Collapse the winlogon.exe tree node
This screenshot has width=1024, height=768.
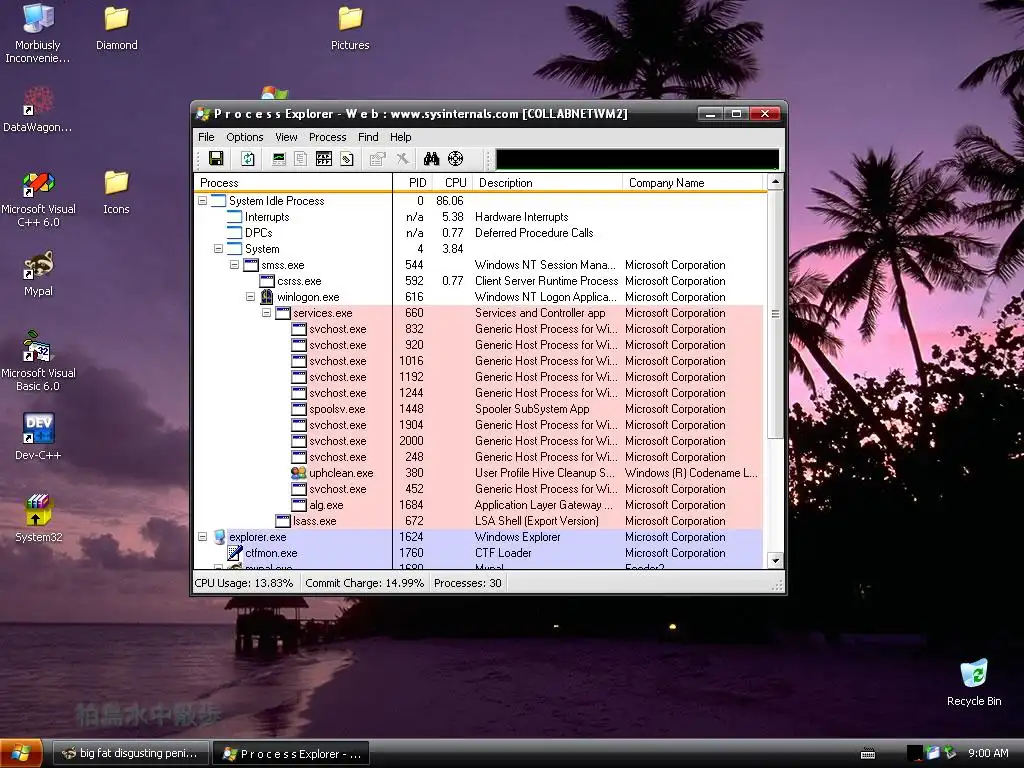tap(250, 296)
